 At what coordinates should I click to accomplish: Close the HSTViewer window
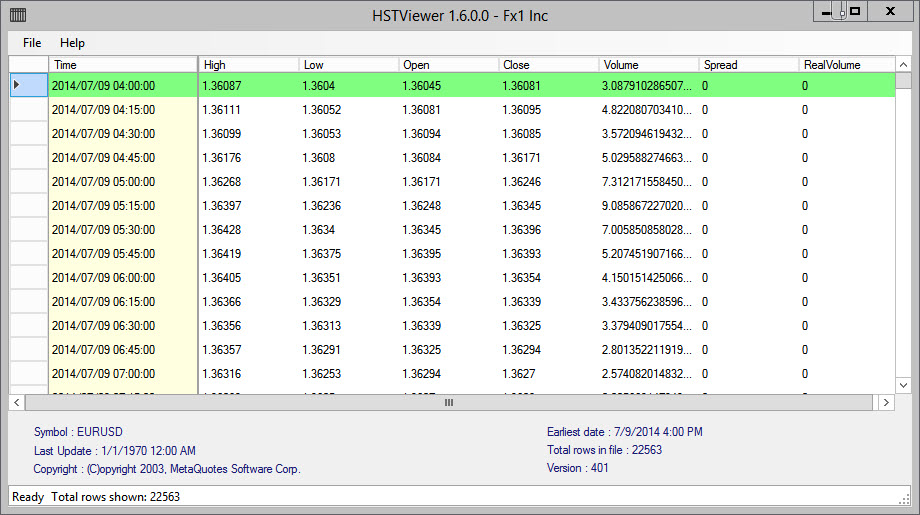coord(890,11)
